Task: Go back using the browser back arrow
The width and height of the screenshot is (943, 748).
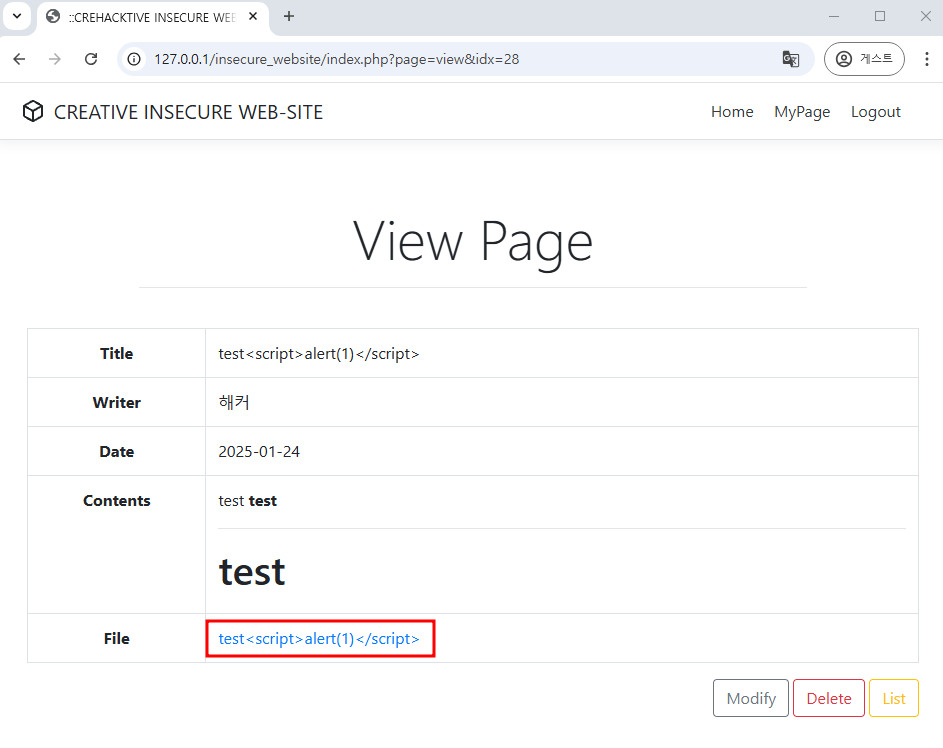Action: tap(19, 59)
